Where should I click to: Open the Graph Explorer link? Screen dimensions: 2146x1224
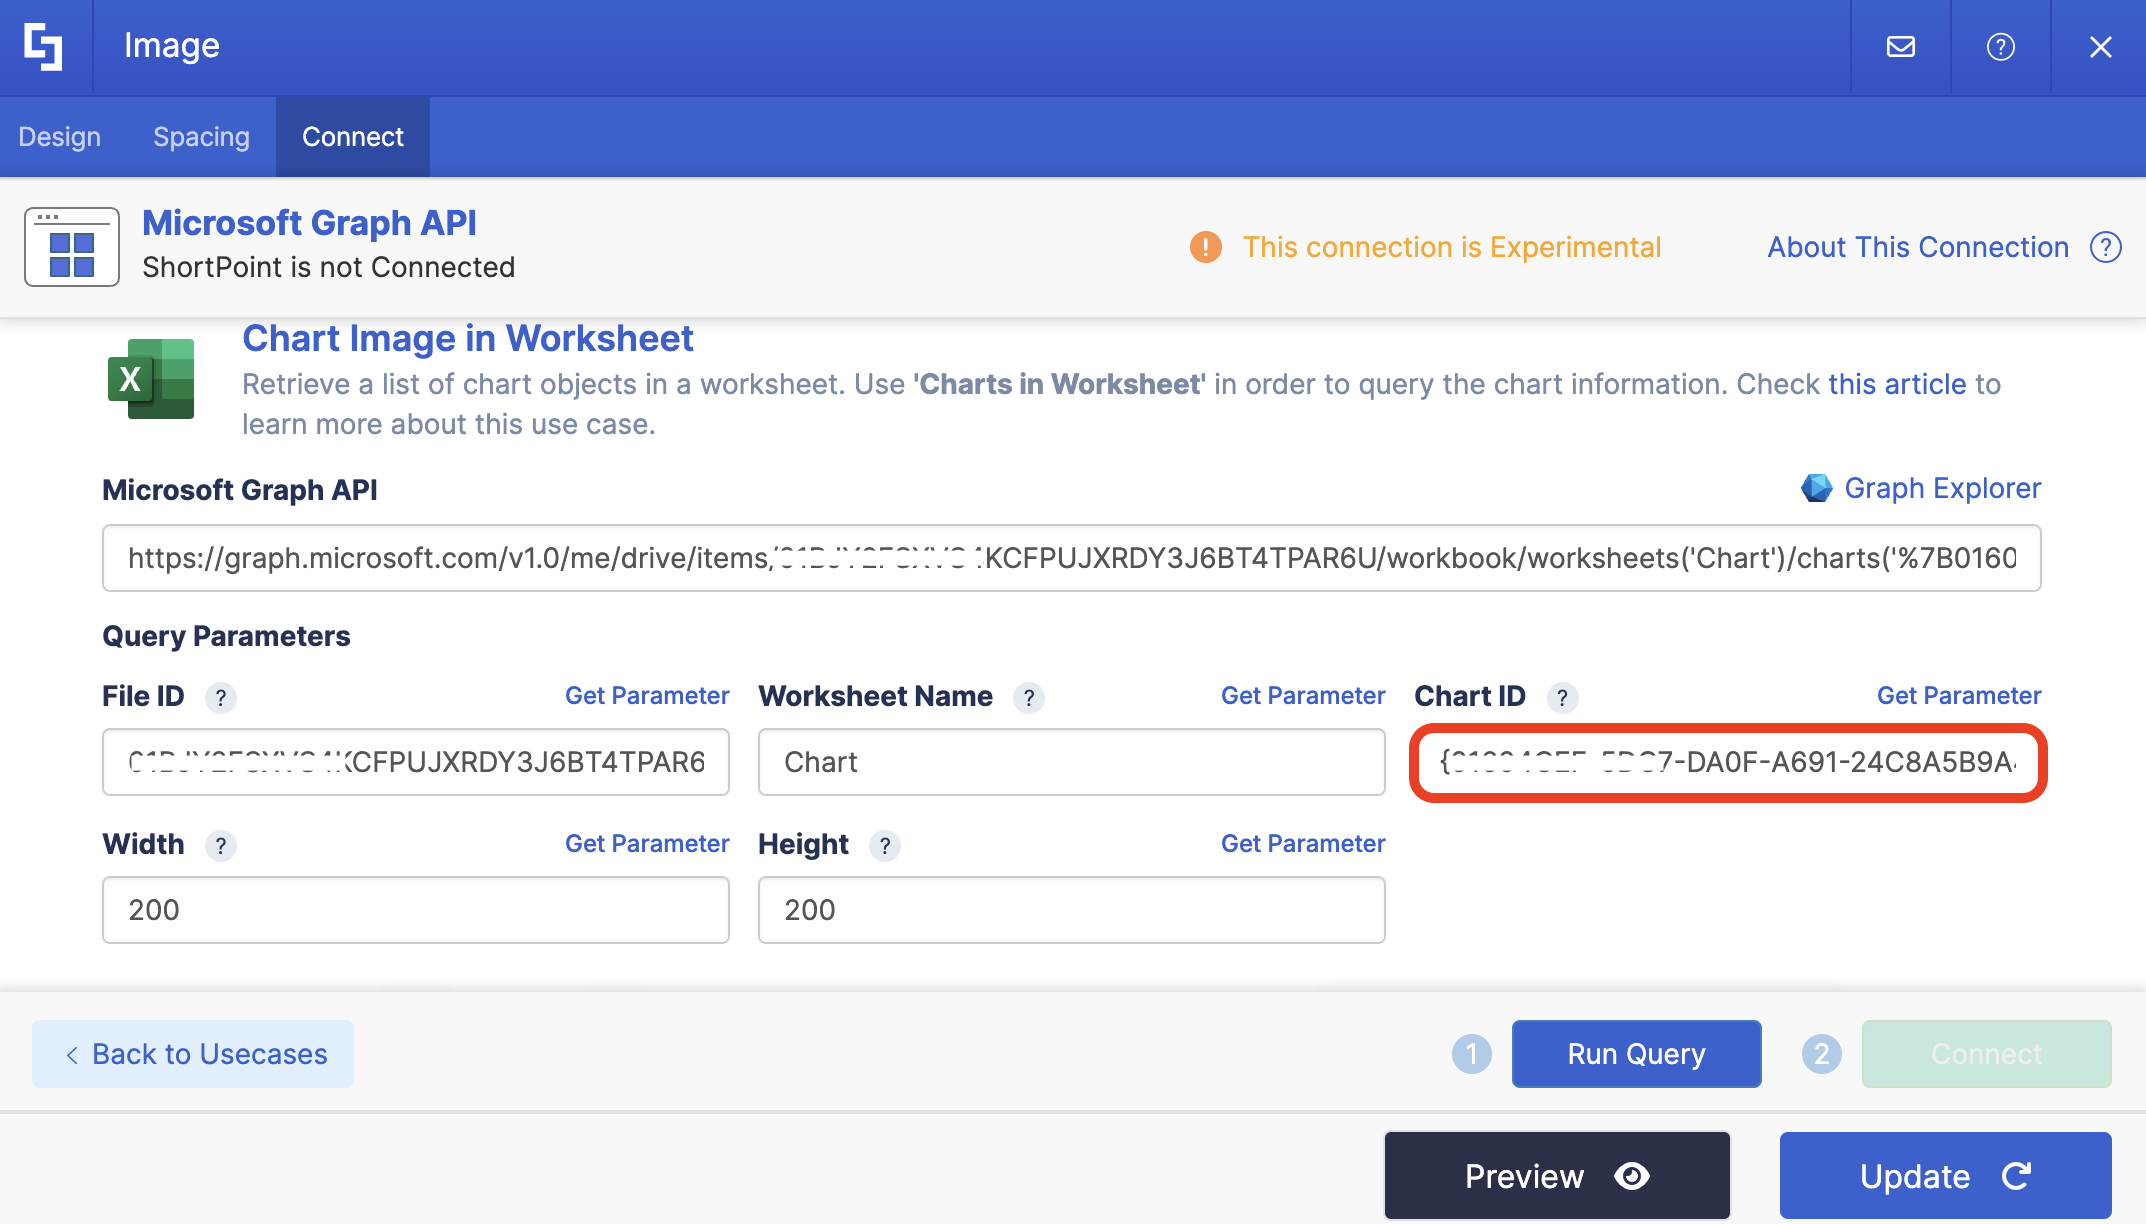coord(1943,488)
